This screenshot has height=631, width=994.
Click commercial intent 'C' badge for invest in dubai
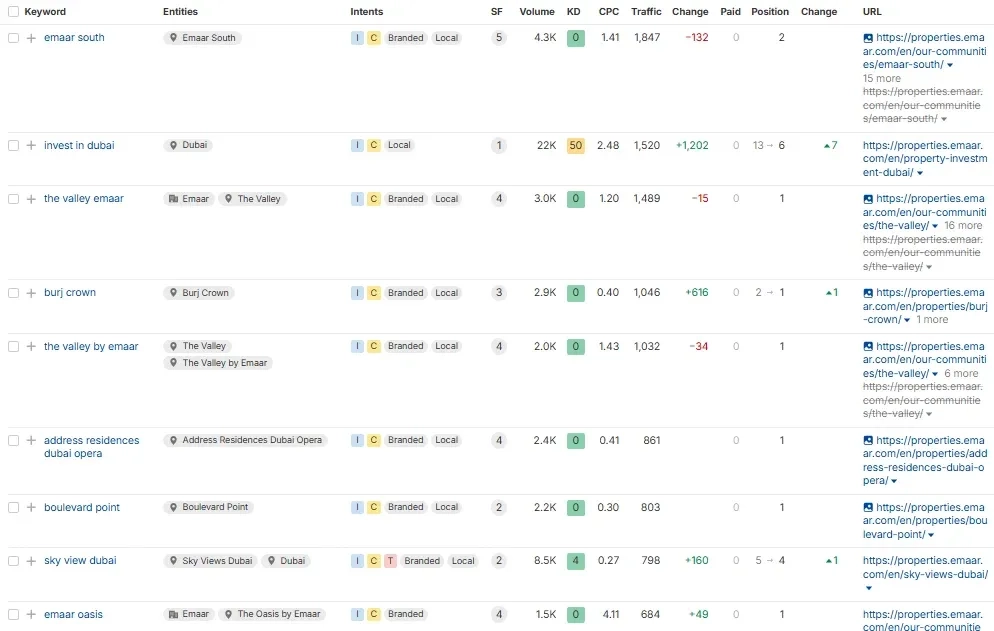tap(374, 145)
